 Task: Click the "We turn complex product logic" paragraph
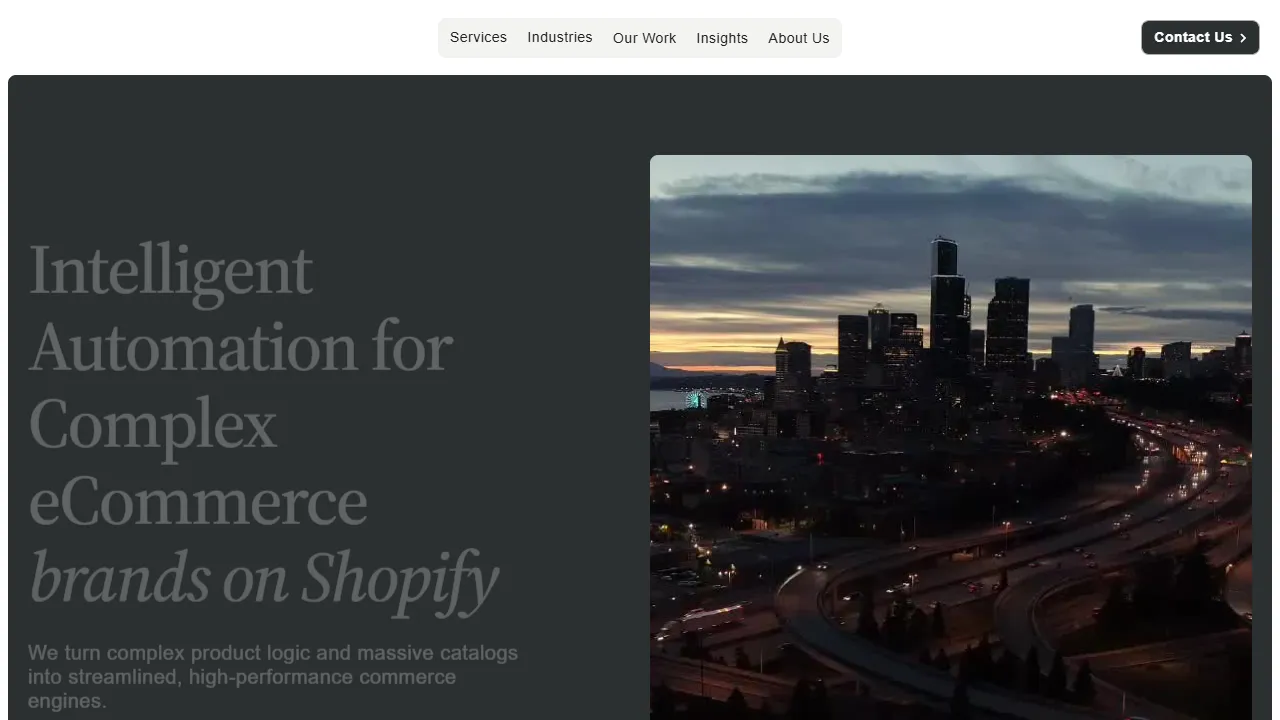pos(272,676)
